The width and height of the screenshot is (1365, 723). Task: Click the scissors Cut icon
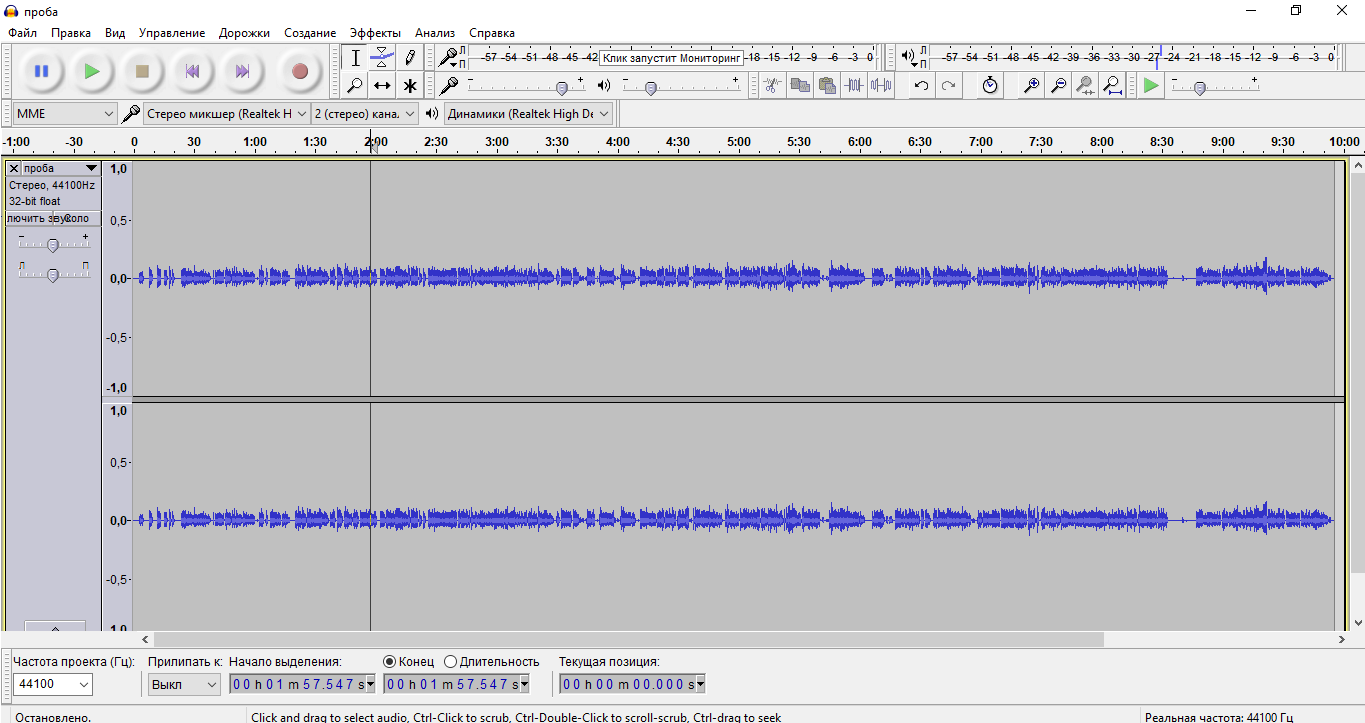click(772, 85)
